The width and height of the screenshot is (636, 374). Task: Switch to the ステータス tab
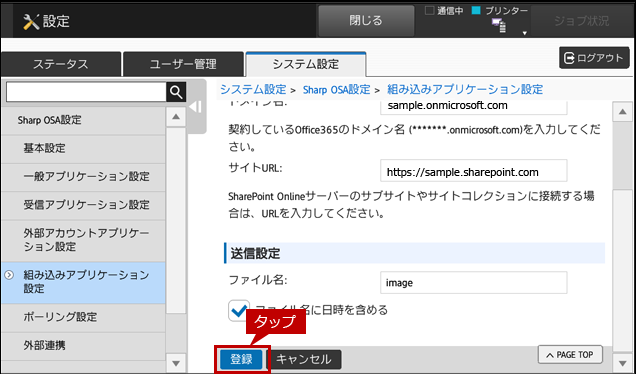[61, 64]
